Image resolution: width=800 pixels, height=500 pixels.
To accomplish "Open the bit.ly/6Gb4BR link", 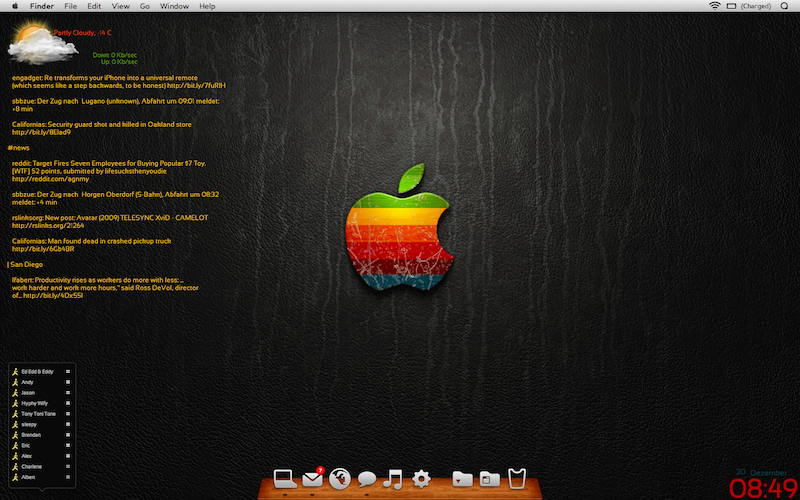I will pos(43,249).
